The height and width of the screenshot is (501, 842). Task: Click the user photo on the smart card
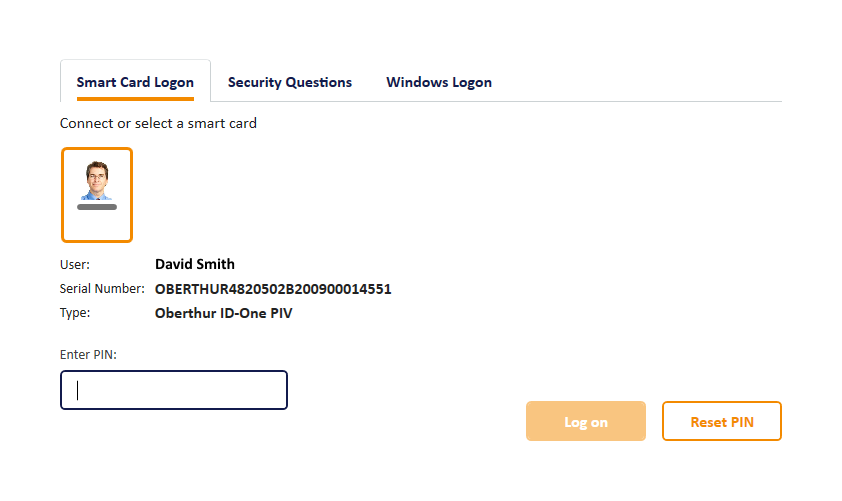[97, 180]
